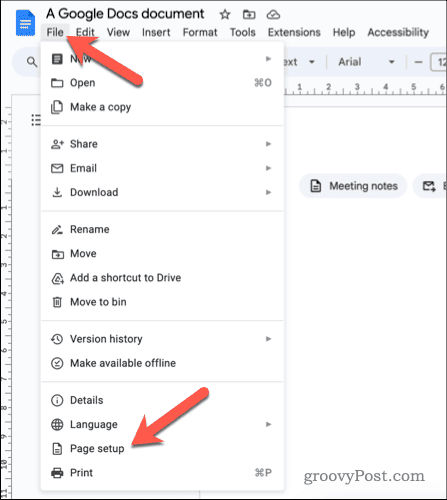Screen dimensions: 447x500
Task: Click the Google Docs home logo
Action: tap(25, 23)
